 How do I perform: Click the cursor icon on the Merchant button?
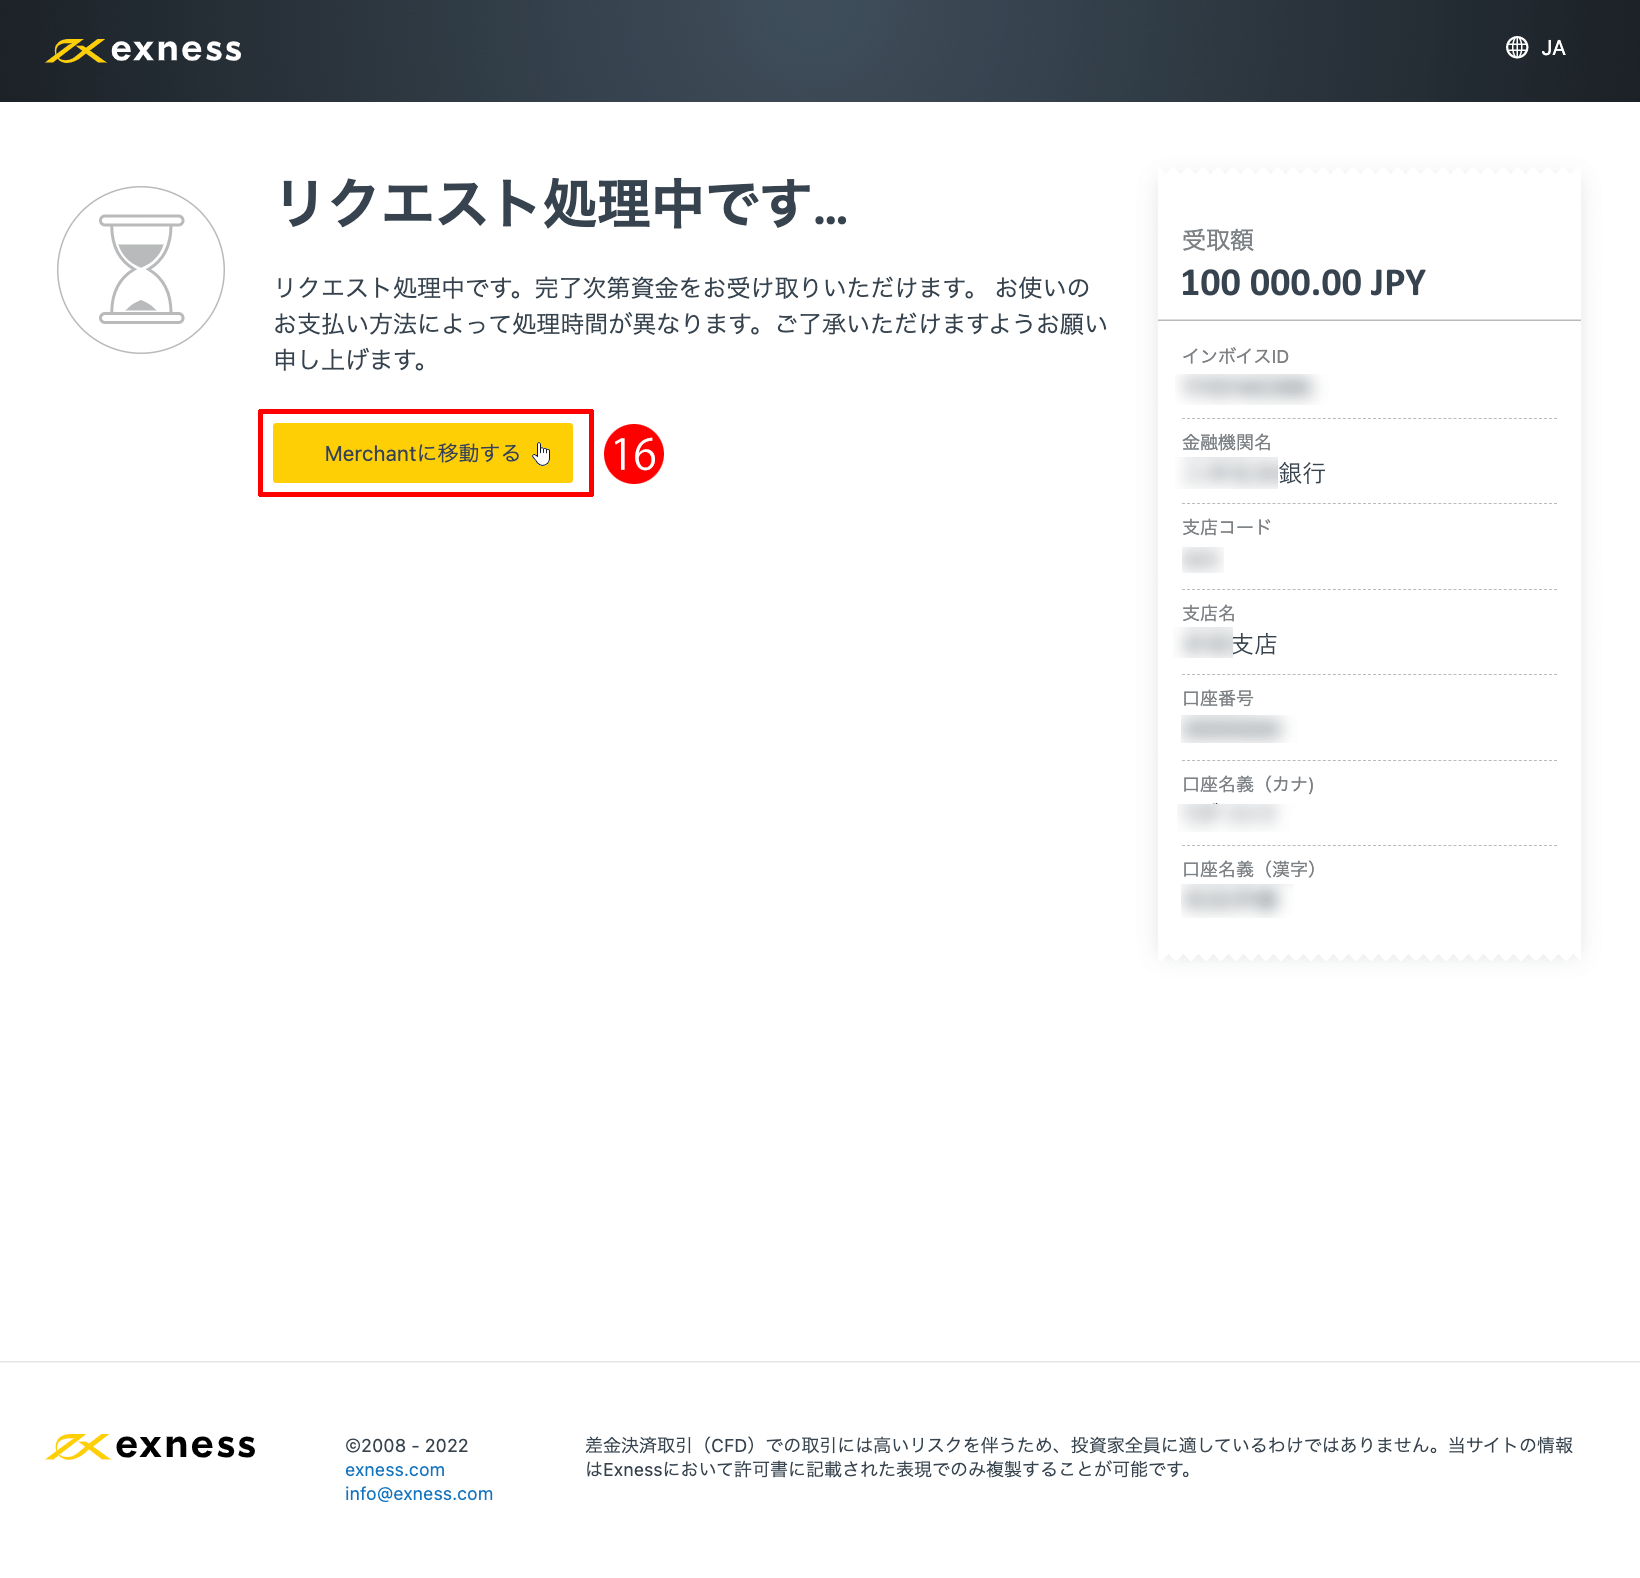click(x=541, y=453)
